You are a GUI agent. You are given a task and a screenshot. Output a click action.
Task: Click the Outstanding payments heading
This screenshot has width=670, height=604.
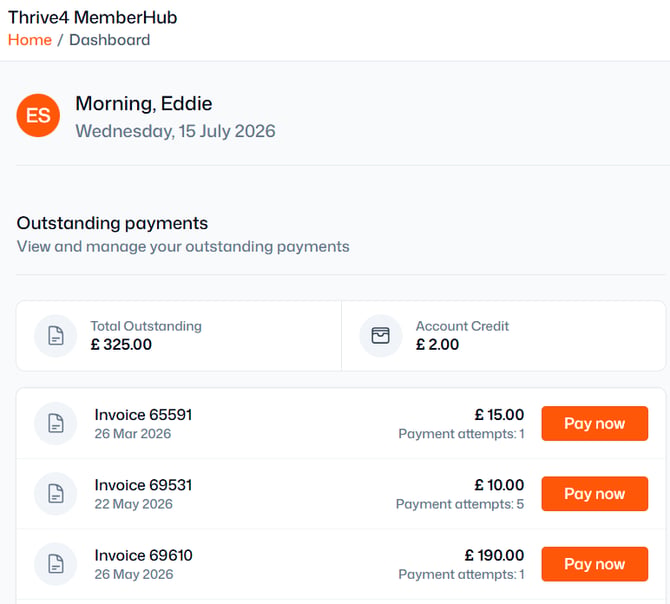coord(112,223)
